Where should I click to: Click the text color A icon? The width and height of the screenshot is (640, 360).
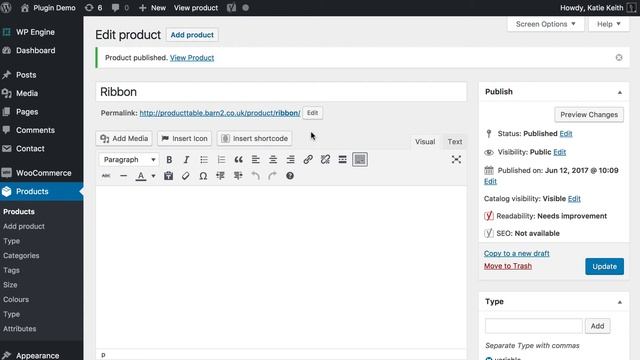point(141,176)
